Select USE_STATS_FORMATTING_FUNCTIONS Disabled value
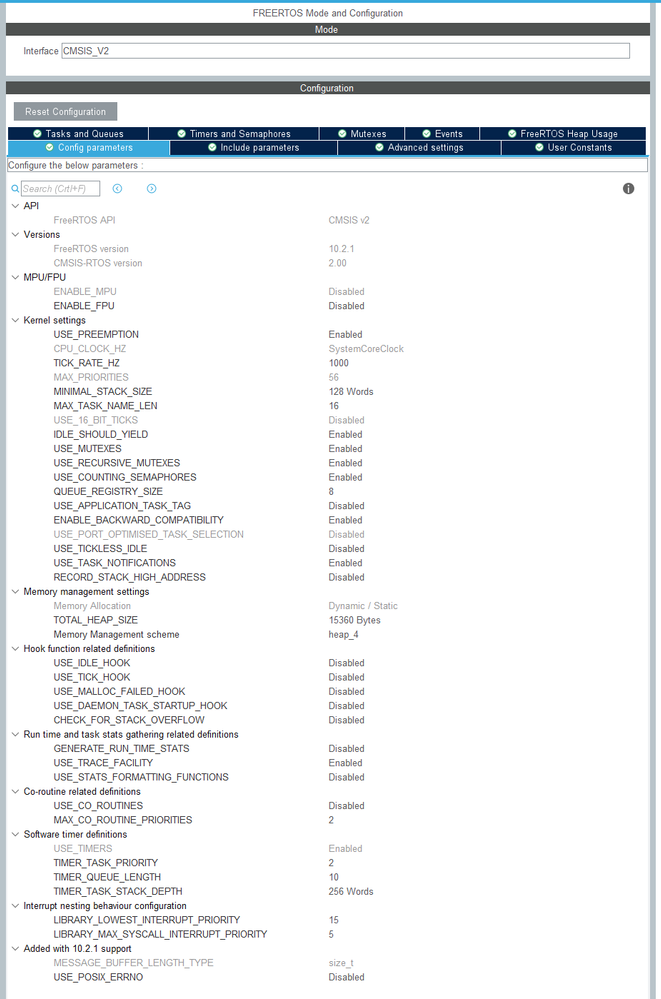Viewport: 661px width, 999px height. pyautogui.click(x=346, y=777)
